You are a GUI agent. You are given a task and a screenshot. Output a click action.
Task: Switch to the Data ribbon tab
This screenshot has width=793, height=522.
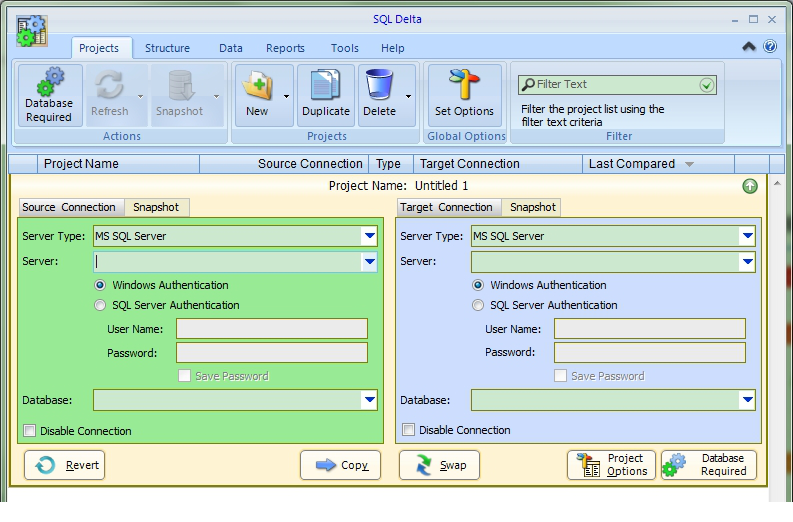tap(231, 48)
